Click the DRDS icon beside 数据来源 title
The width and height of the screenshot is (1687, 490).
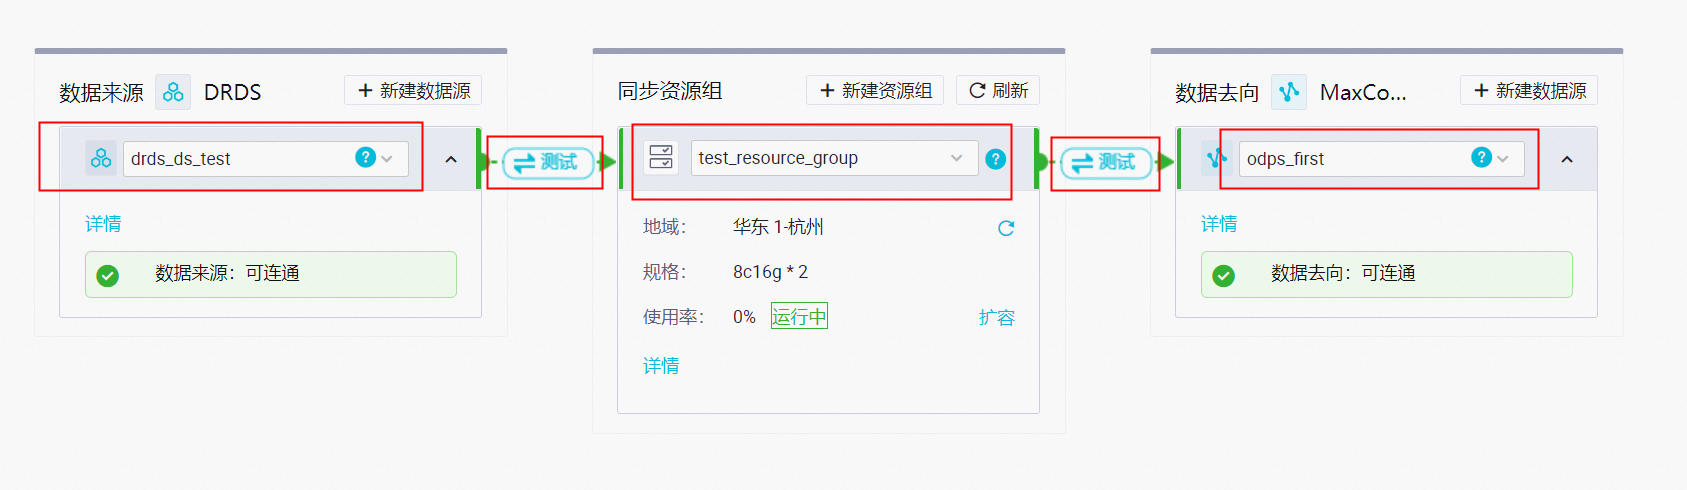[x=173, y=92]
